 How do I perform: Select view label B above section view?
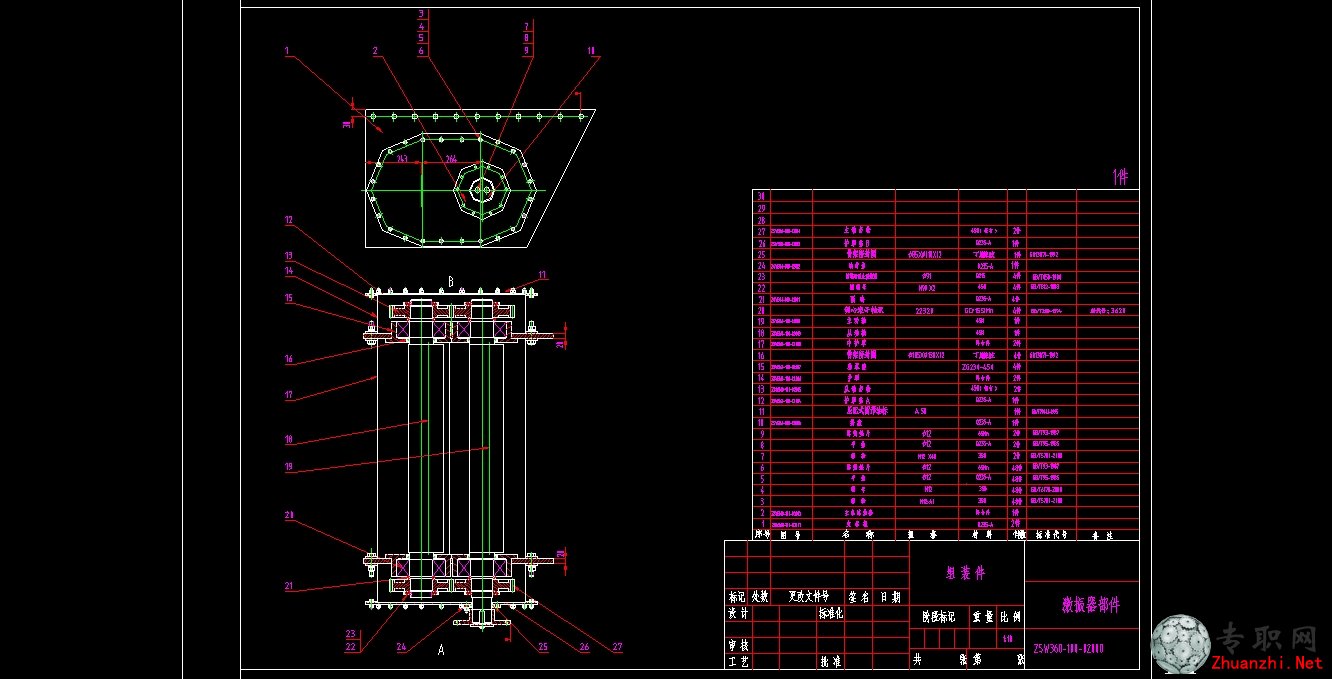(x=450, y=282)
